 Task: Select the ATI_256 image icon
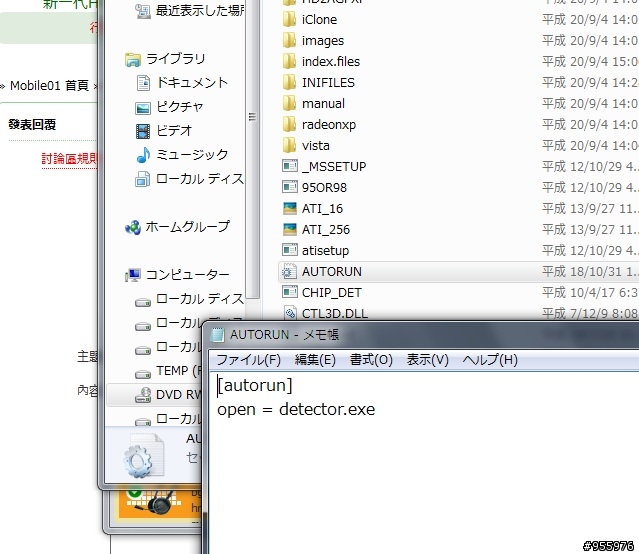(290, 230)
